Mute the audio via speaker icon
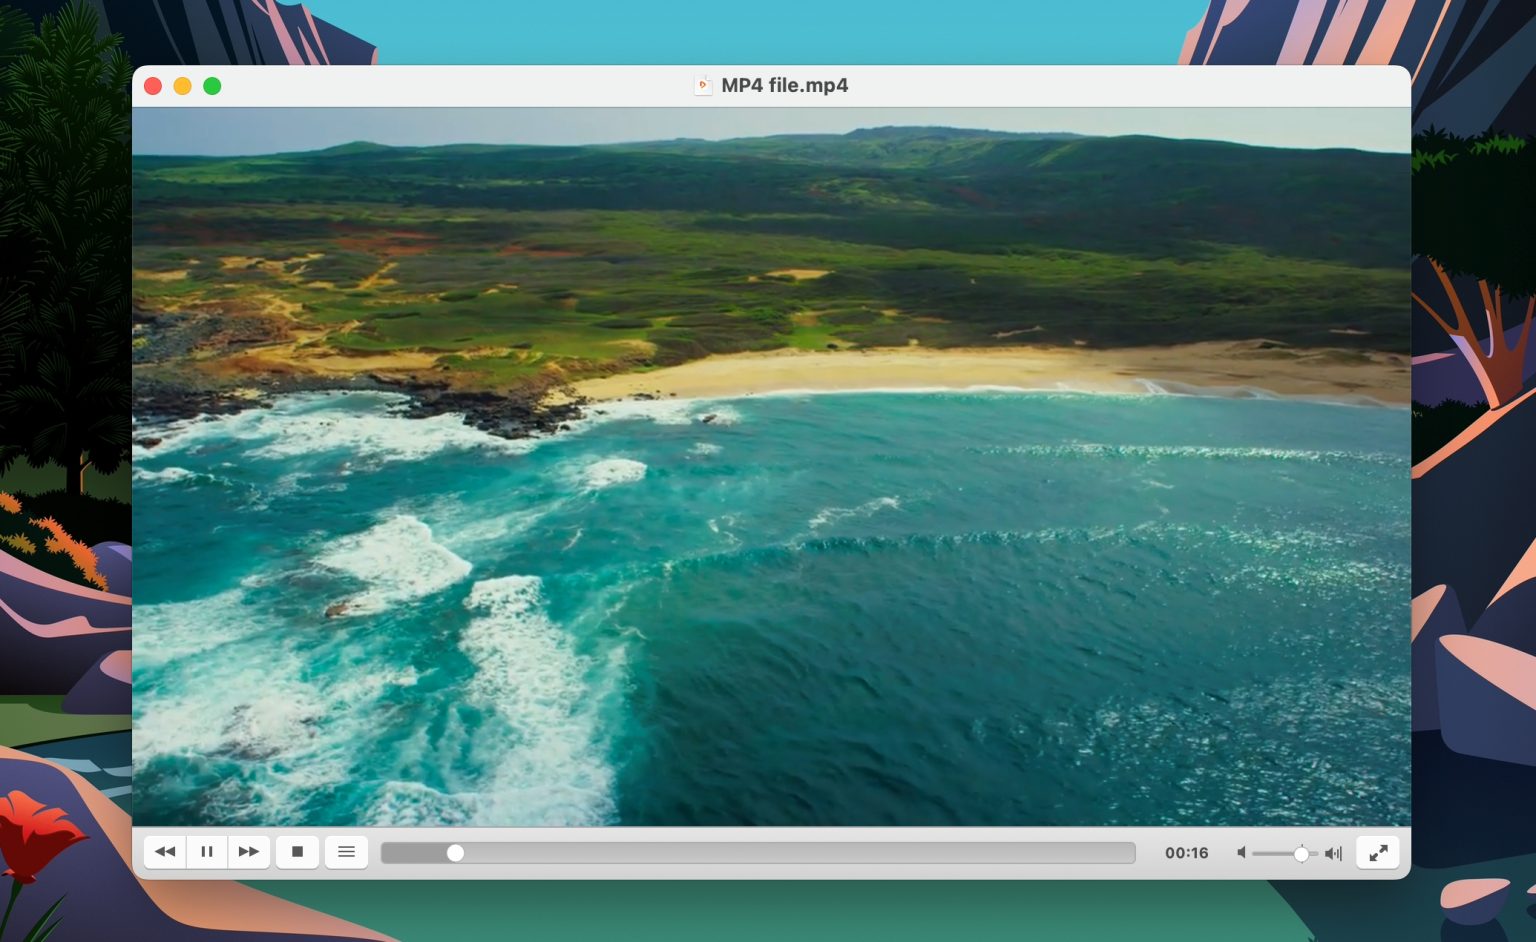Screen dimensions: 1536x942 tap(1241, 853)
